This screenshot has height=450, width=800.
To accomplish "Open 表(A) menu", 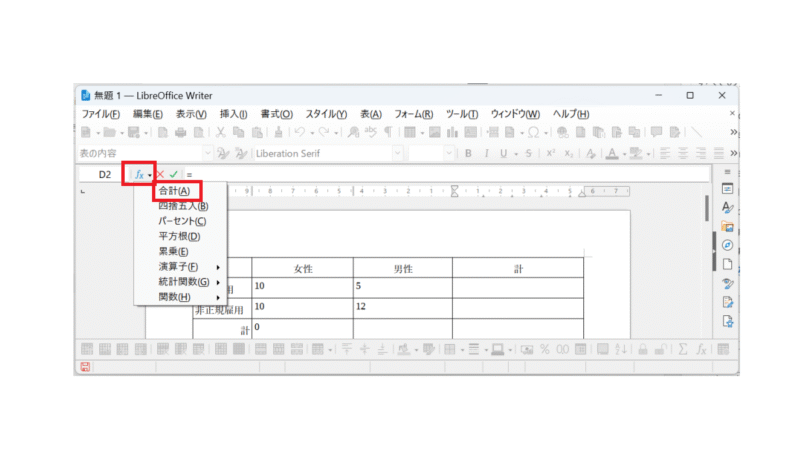I will pos(371,114).
